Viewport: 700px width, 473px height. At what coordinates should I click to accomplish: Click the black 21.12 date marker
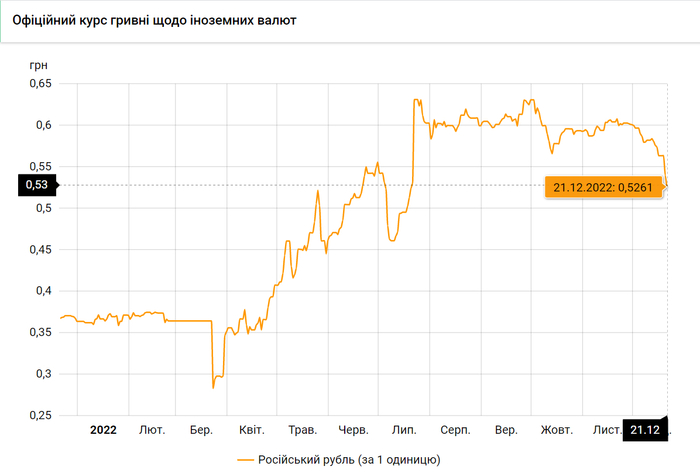point(646,430)
